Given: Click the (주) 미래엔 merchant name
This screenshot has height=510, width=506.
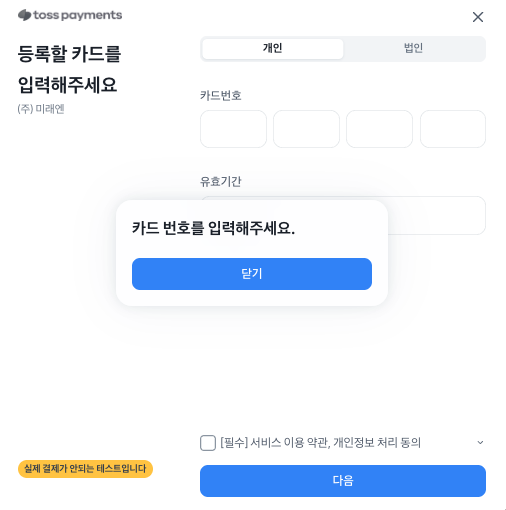Looking at the screenshot, I should [x=41, y=109].
